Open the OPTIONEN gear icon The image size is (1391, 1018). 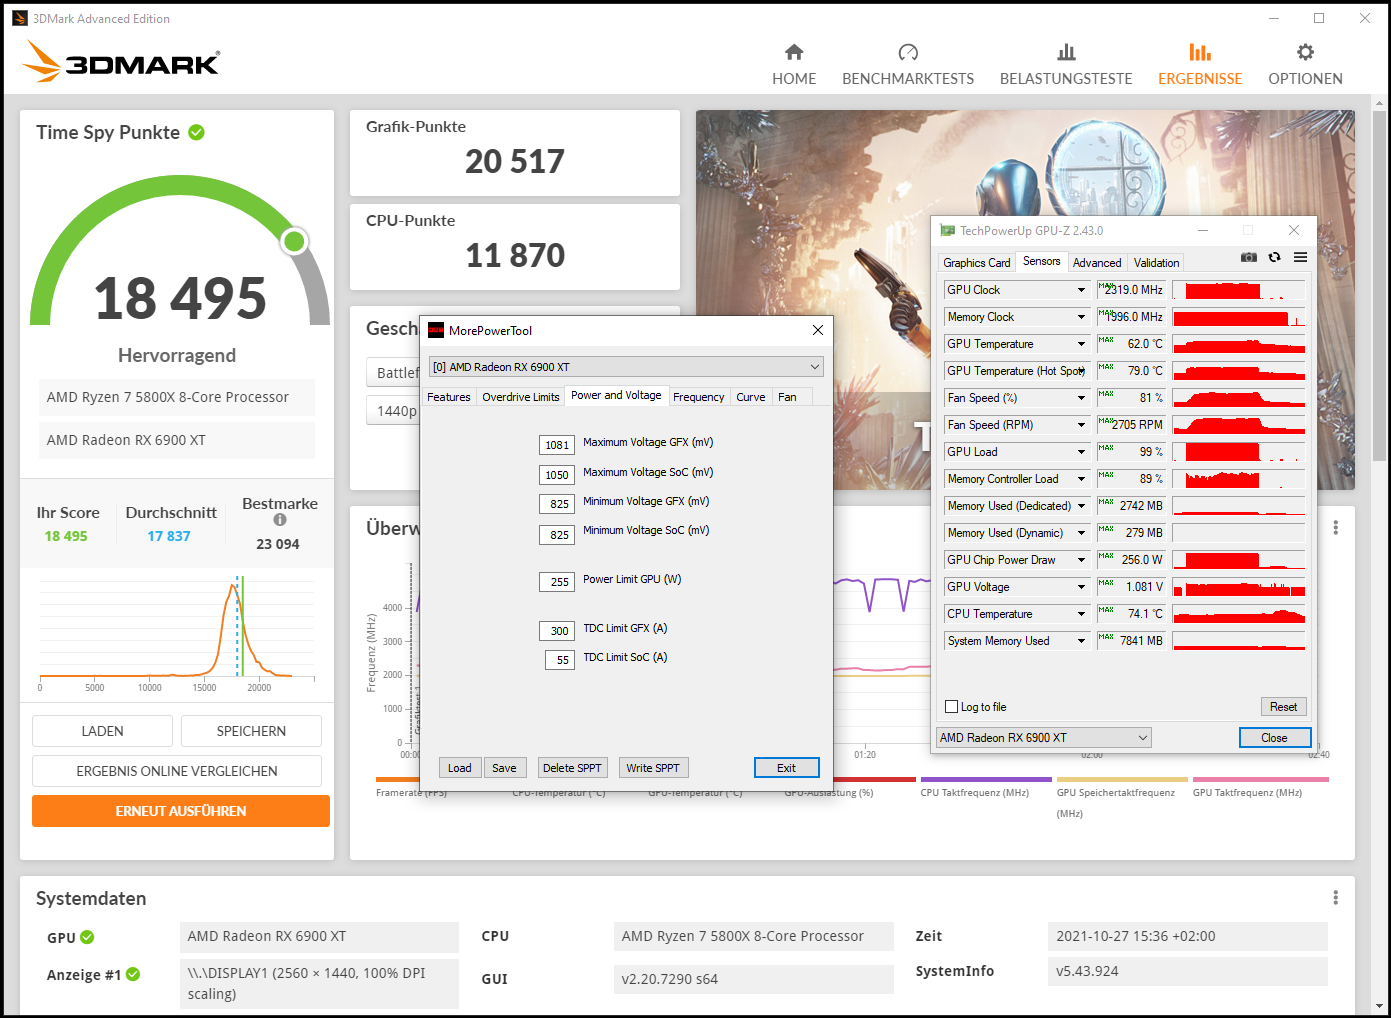[1305, 52]
